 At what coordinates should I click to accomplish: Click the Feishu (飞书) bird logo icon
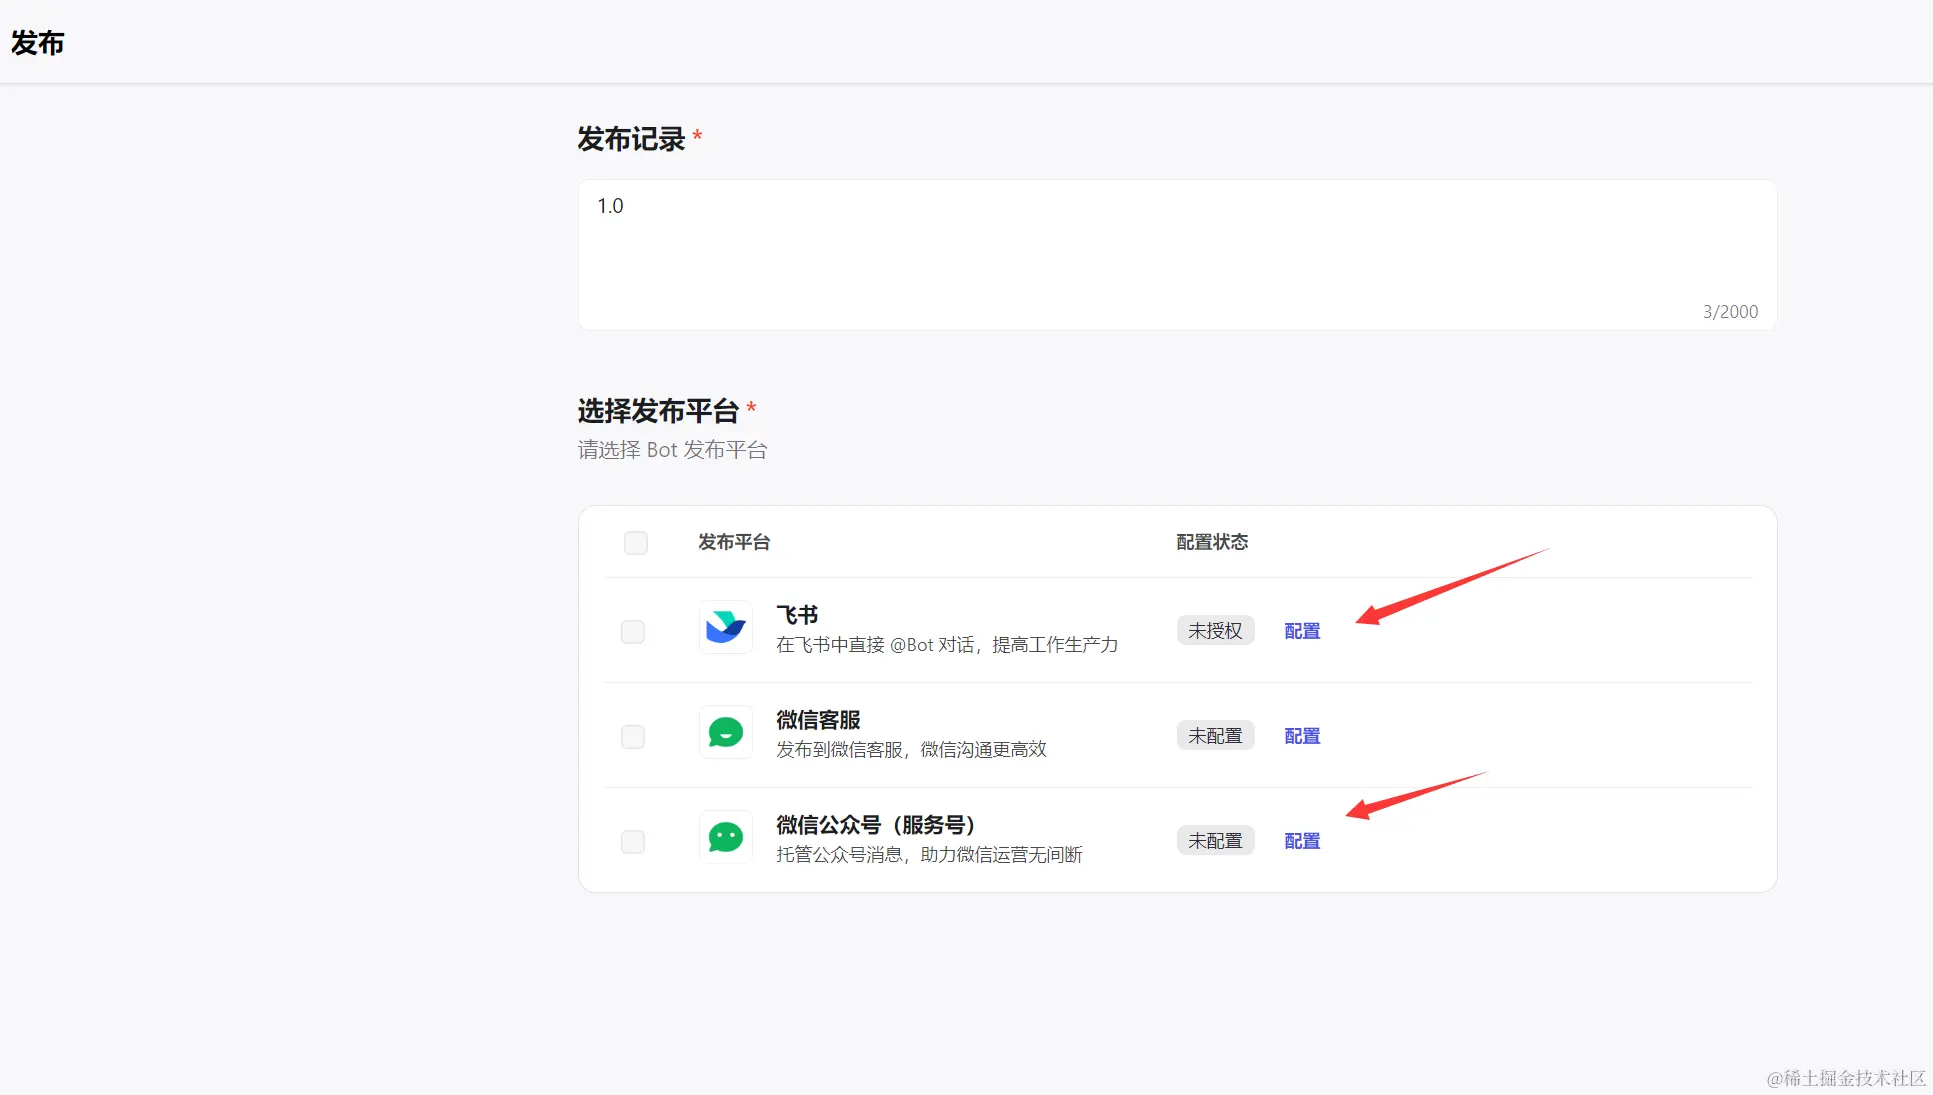pos(725,628)
